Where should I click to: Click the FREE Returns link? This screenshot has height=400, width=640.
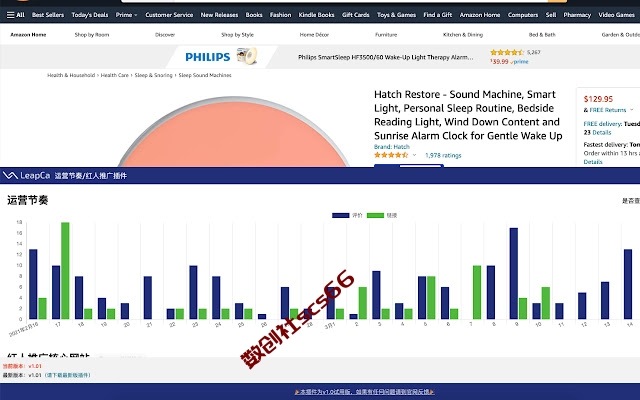click(x=608, y=110)
